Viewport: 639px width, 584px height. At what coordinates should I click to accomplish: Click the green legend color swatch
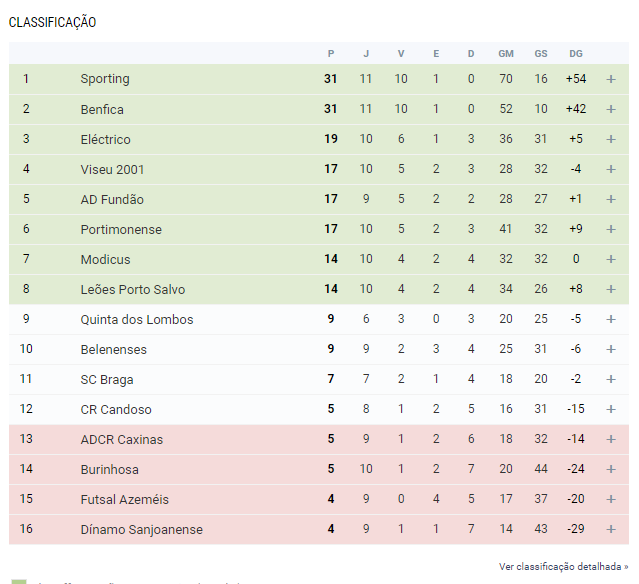coord(19,582)
